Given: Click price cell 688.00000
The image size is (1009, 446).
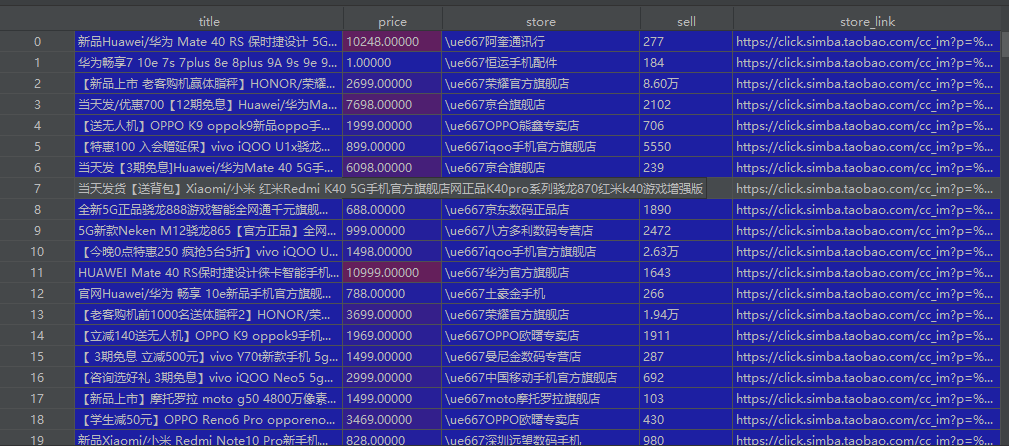Looking at the screenshot, I should [393, 210].
